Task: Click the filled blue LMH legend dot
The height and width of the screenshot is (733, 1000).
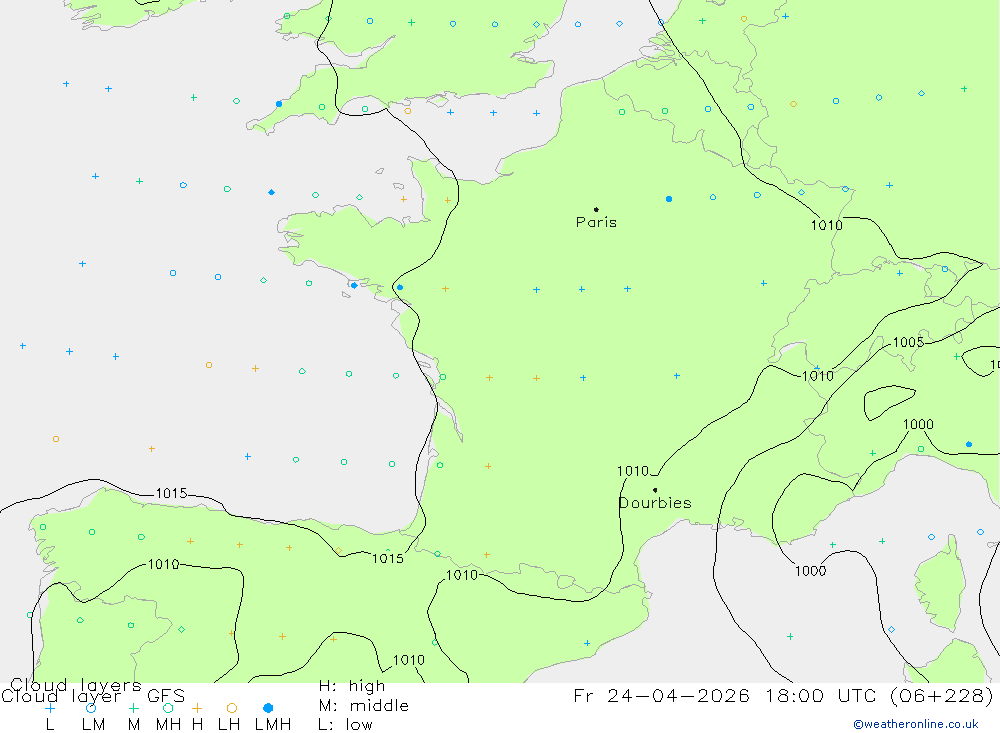Action: pyautogui.click(x=268, y=708)
